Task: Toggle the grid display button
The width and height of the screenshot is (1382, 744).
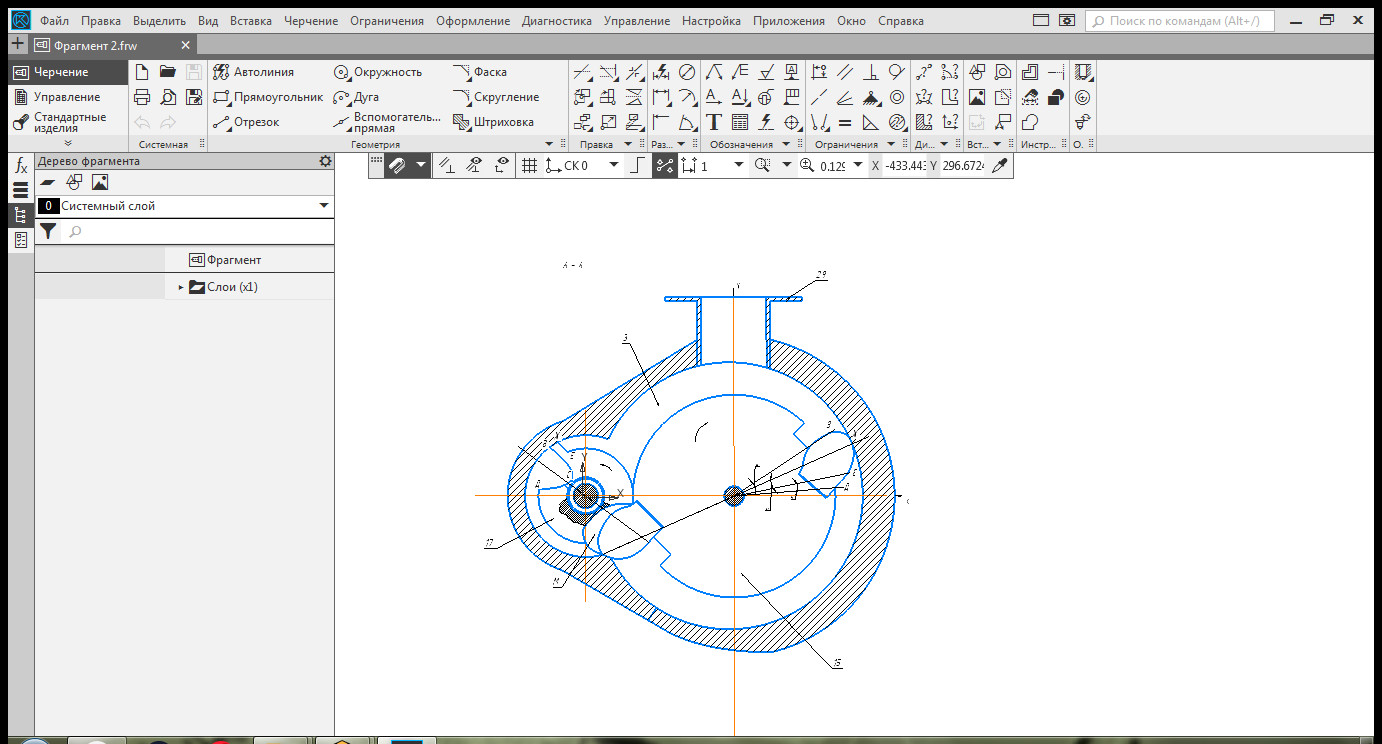Action: tap(530, 166)
